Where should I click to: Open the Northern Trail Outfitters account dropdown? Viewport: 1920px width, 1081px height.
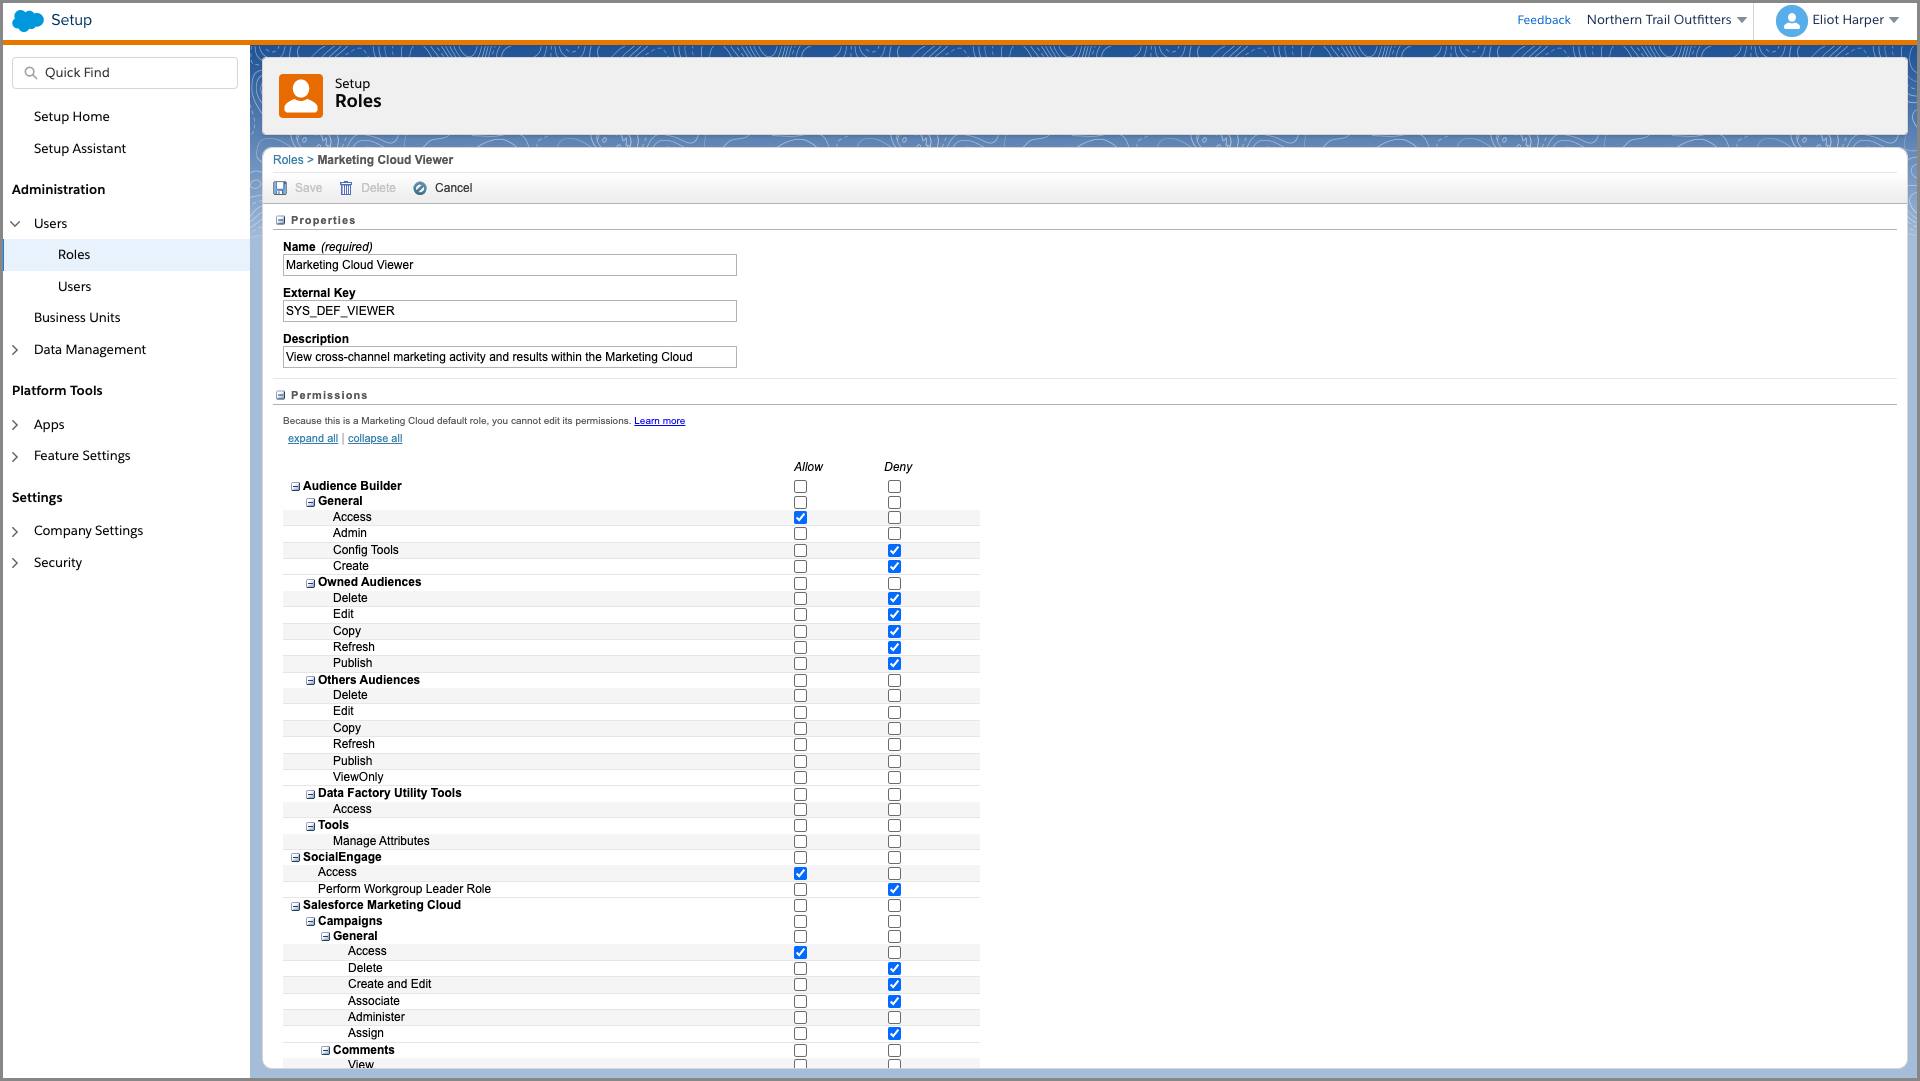[x=1742, y=20]
